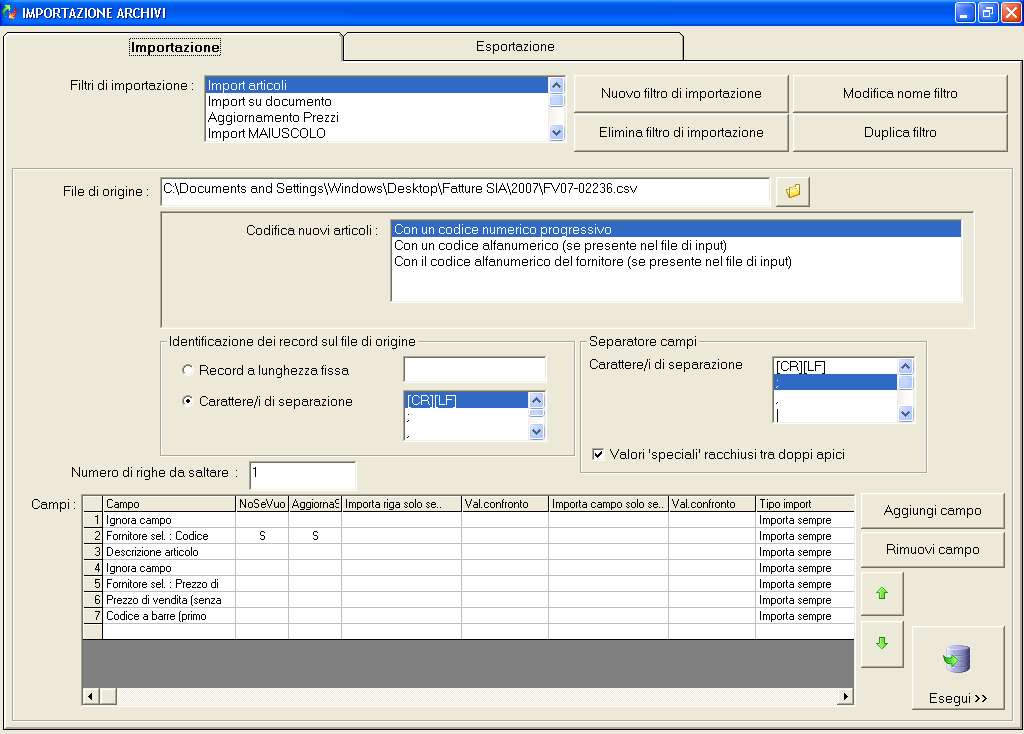Run the import with the Esegui button
Viewport: 1024px width, 734px height.
click(957, 669)
